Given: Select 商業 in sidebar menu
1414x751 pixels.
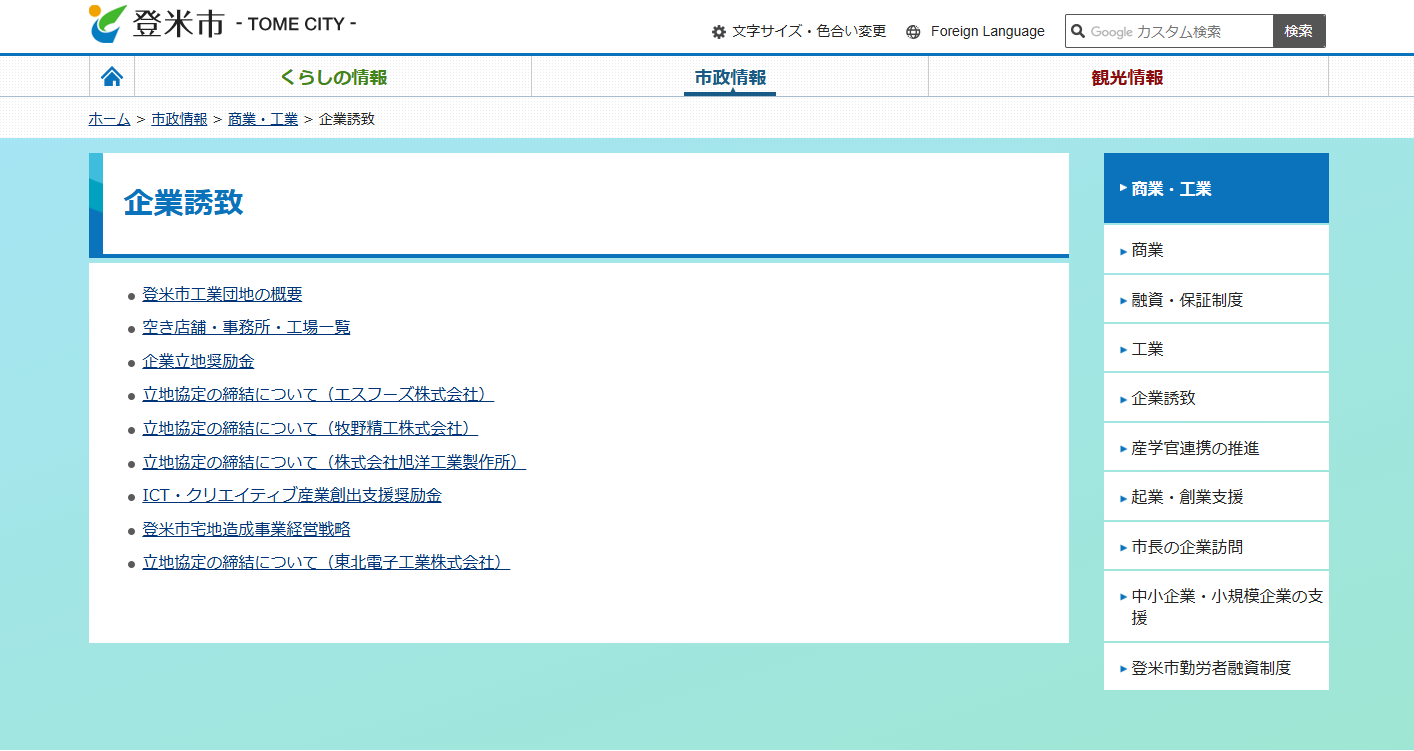Looking at the screenshot, I should coord(1216,250).
